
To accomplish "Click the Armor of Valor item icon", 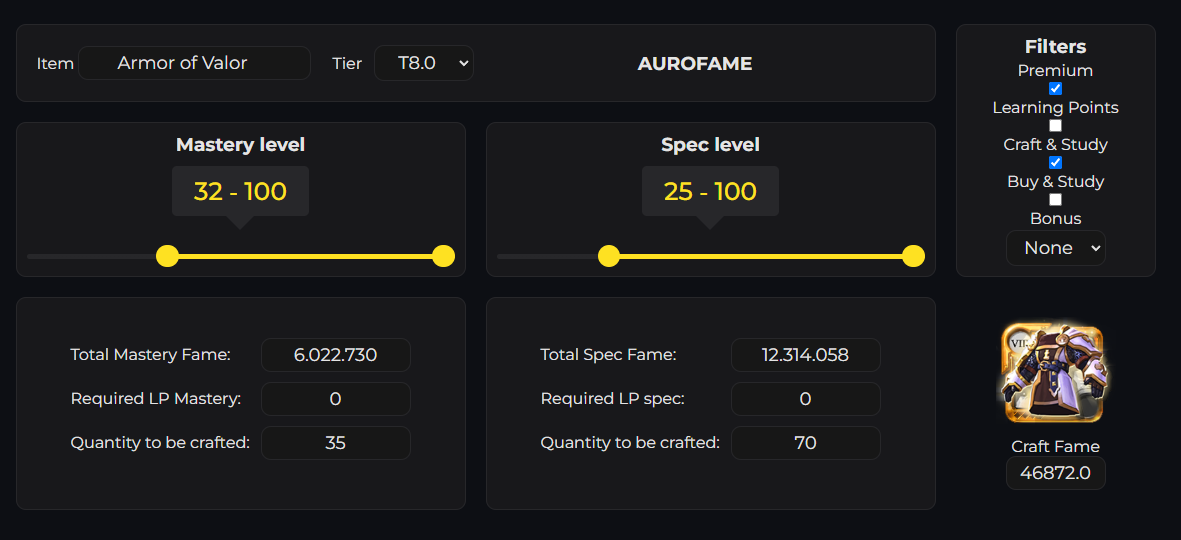I will (x=1055, y=373).
